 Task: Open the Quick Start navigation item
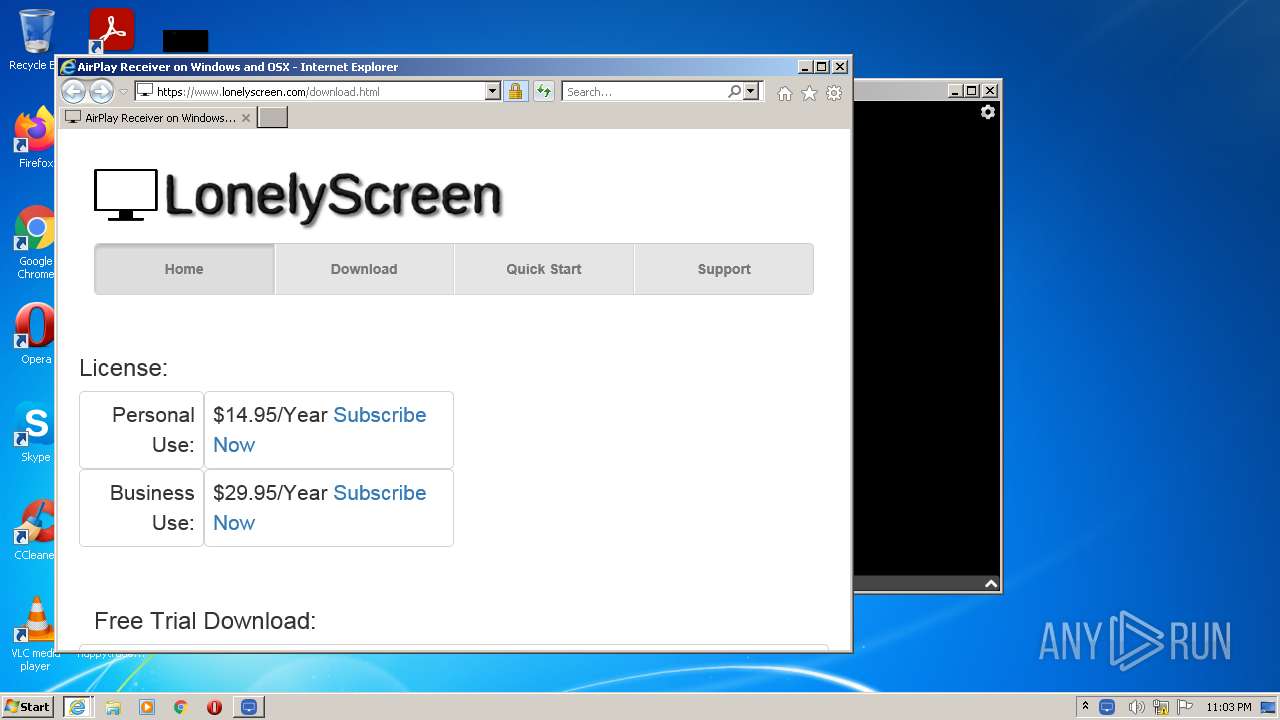[544, 269]
